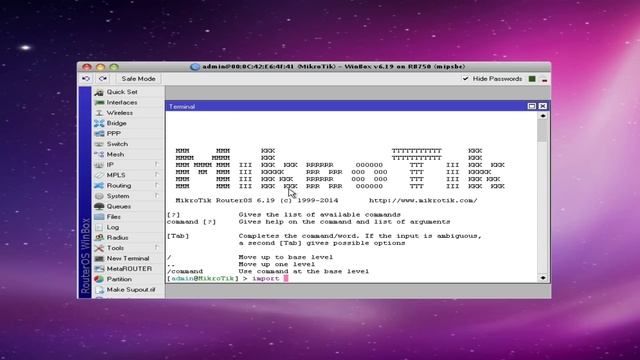Click the red indicator next to green square
Screen dimensions: 640x360
tap(544, 80)
